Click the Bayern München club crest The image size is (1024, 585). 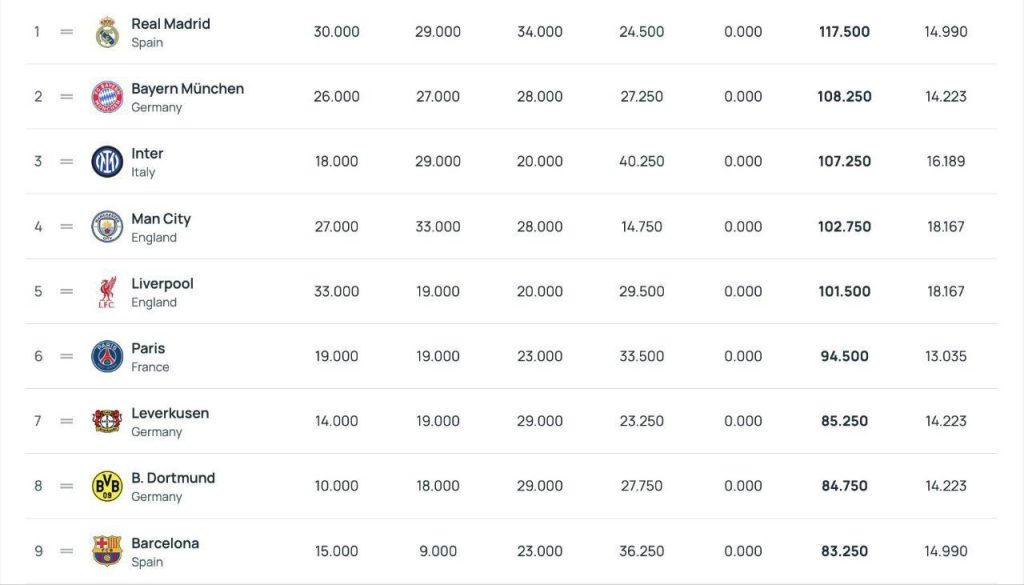[107, 97]
